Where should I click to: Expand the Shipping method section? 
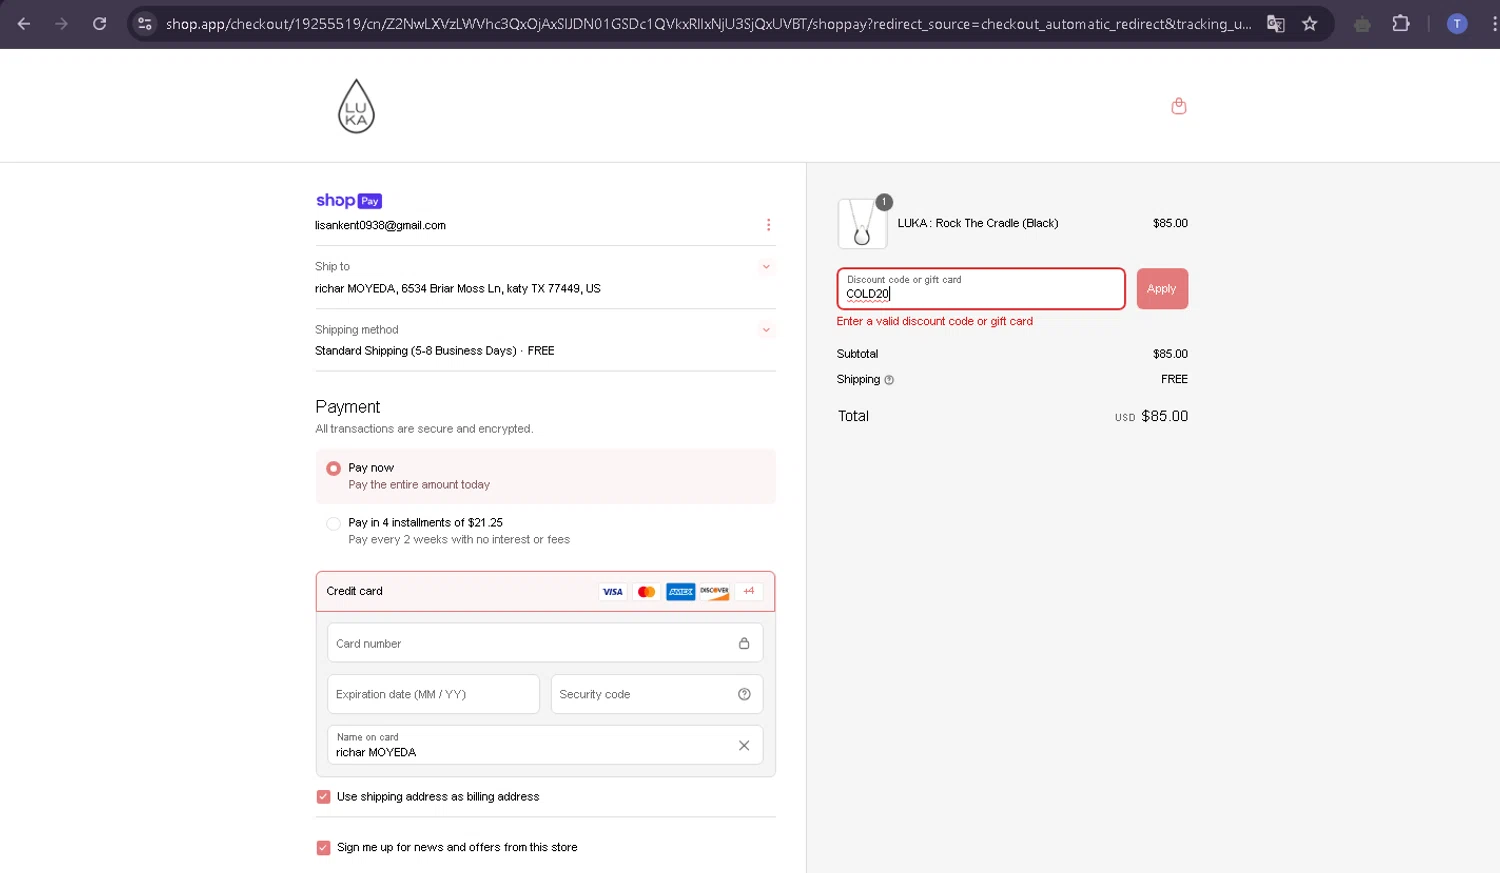click(x=766, y=330)
